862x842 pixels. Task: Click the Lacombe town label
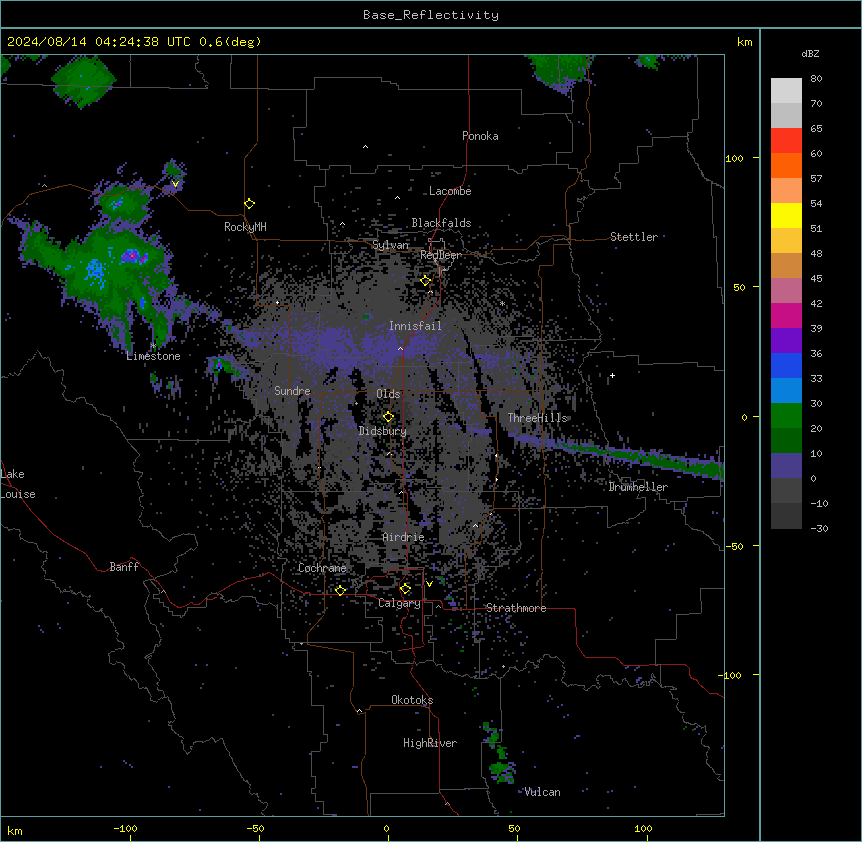pyautogui.click(x=450, y=191)
